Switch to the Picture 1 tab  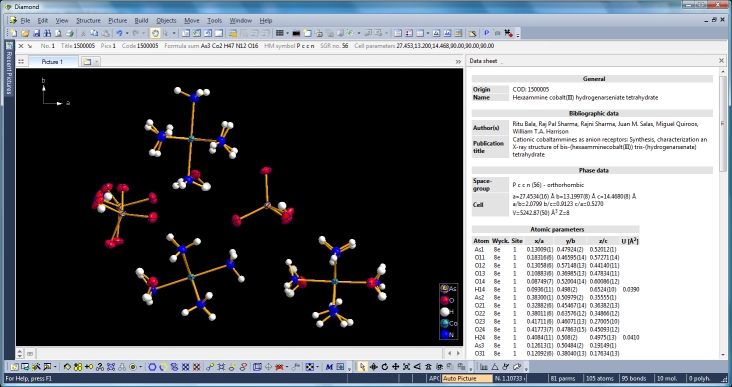click(x=53, y=62)
